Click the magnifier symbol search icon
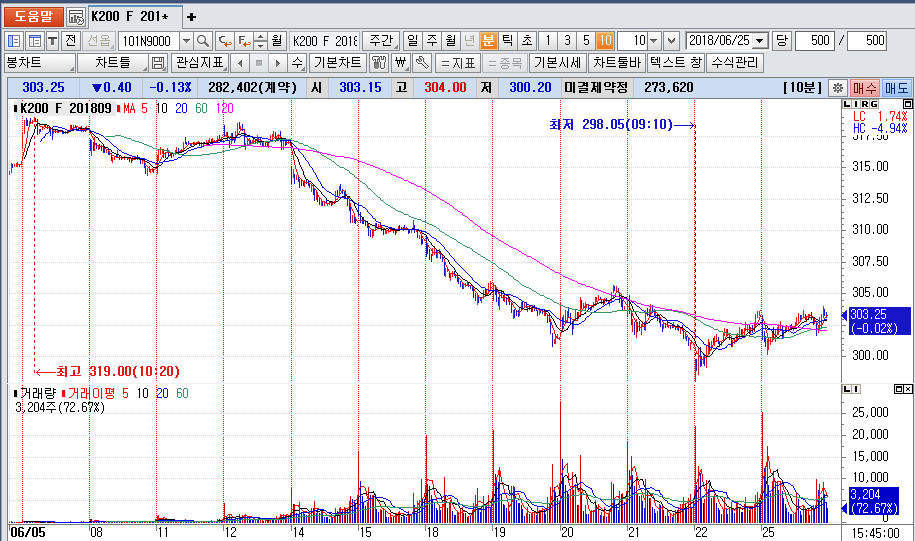The width and height of the screenshot is (915, 541). tap(203, 41)
